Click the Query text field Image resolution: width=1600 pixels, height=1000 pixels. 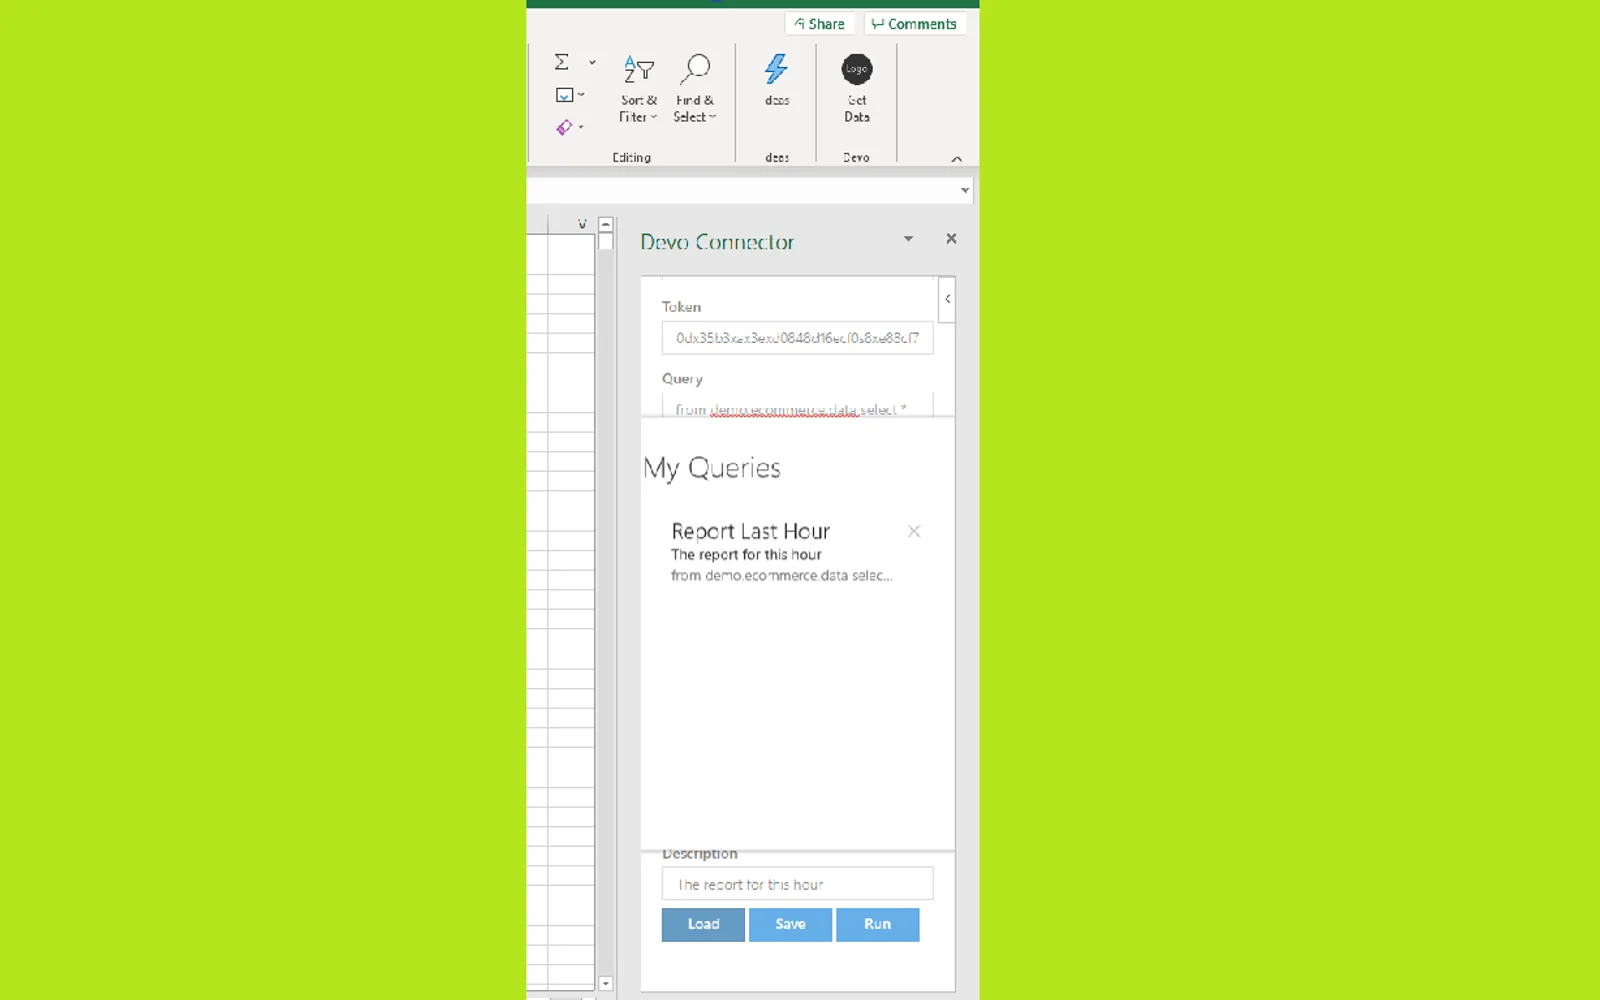tap(797, 405)
